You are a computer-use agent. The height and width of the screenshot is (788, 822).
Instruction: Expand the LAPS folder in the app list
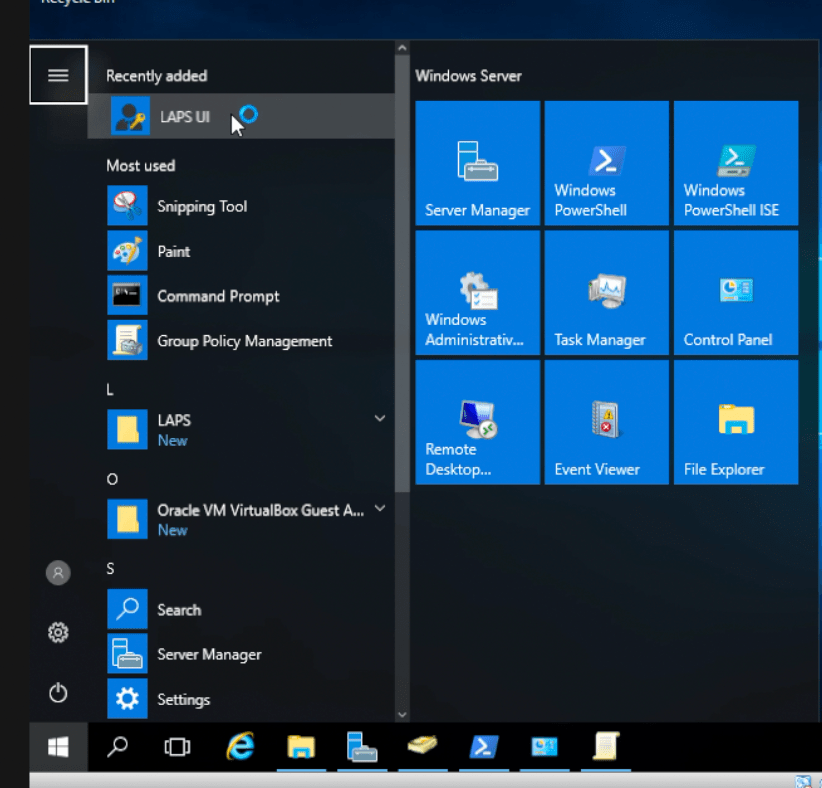click(x=379, y=418)
